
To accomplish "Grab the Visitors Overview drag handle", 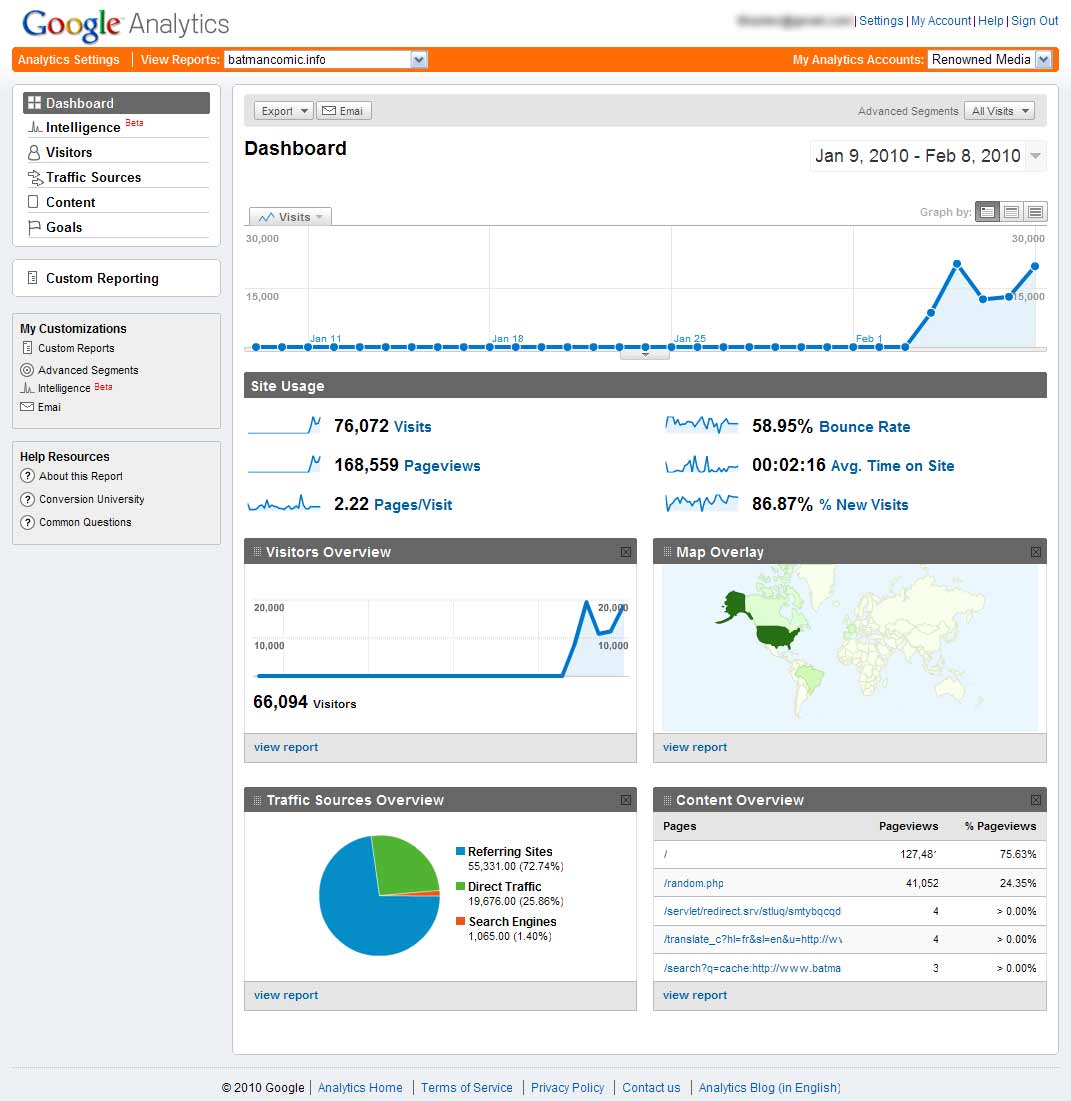I will click(257, 552).
